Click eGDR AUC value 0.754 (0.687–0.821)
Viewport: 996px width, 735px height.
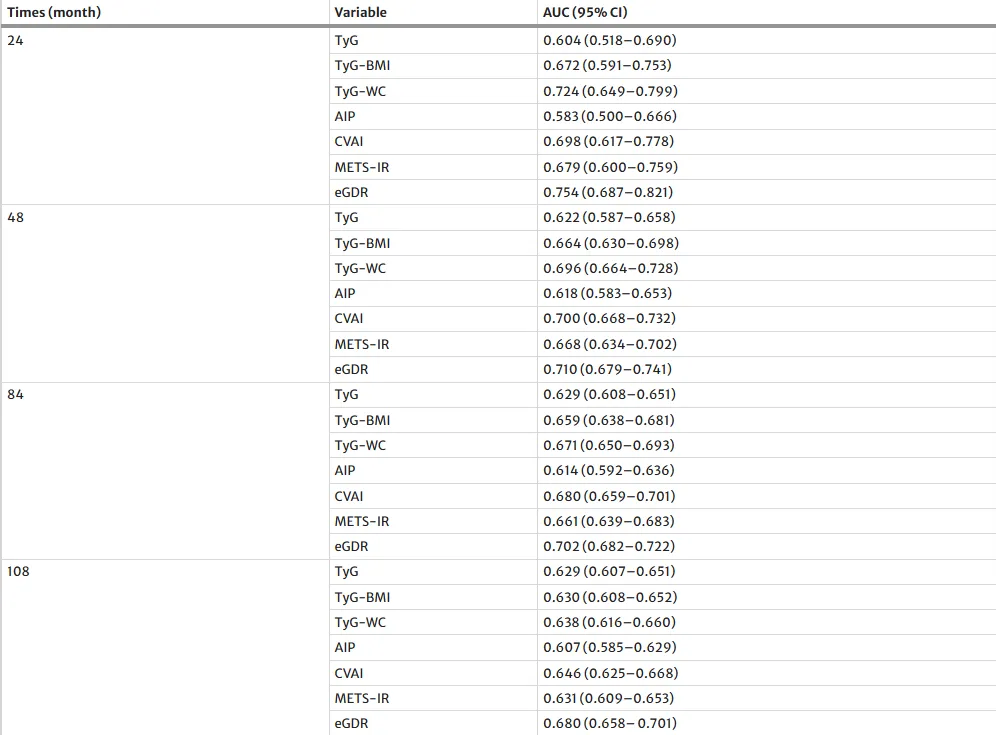pyautogui.click(x=608, y=192)
